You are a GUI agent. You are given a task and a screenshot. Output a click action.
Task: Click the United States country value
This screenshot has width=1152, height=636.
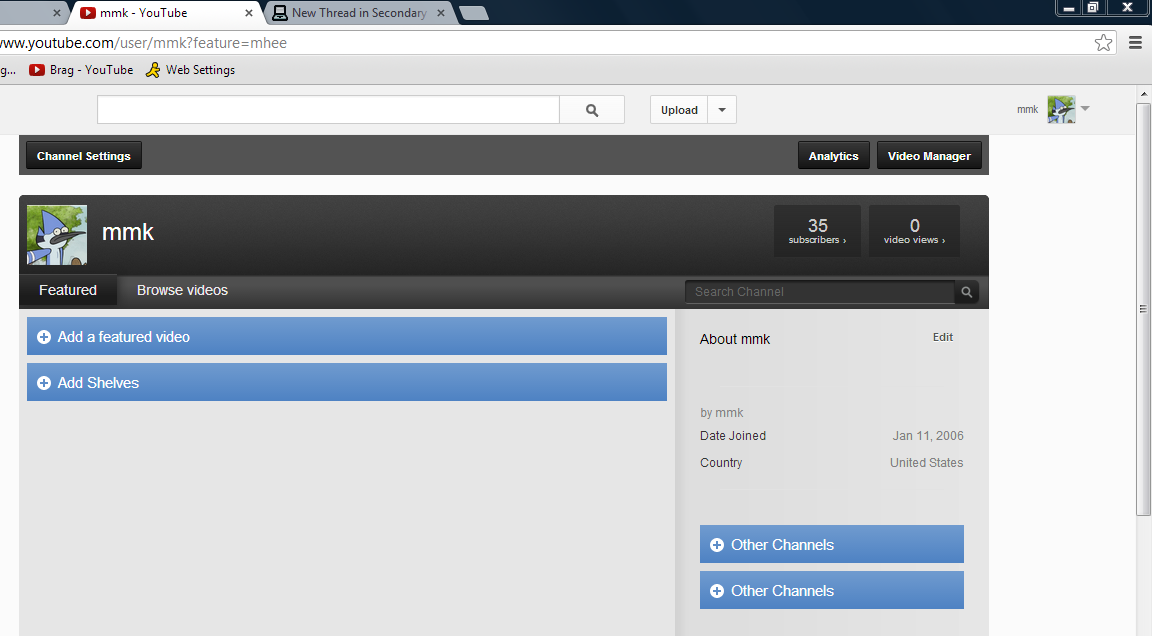[x=926, y=463]
